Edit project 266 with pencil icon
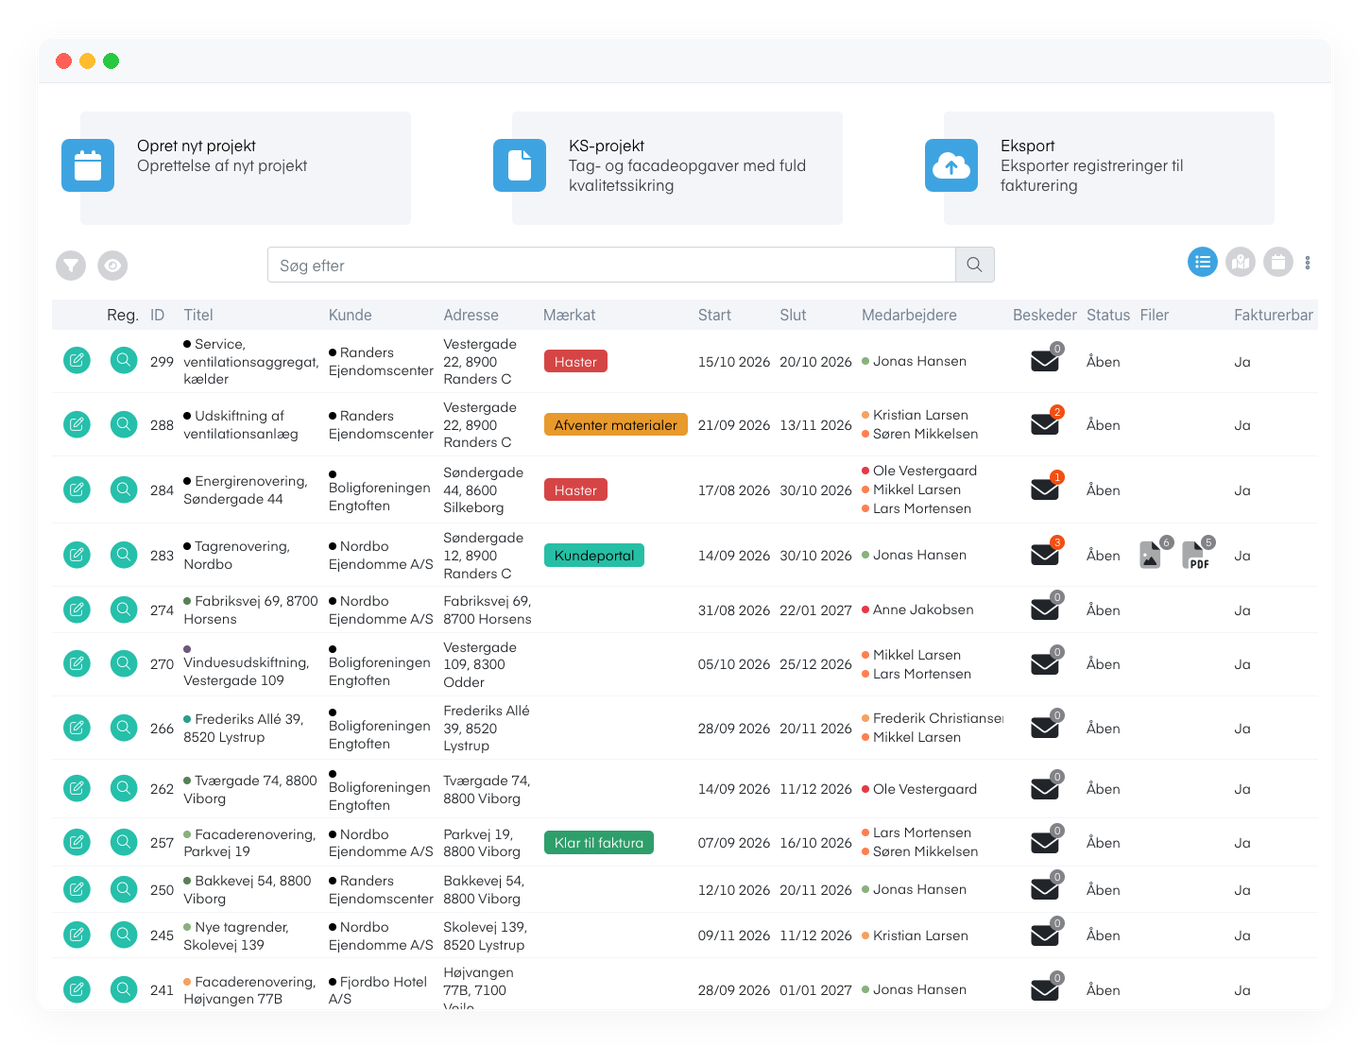 [x=77, y=727]
